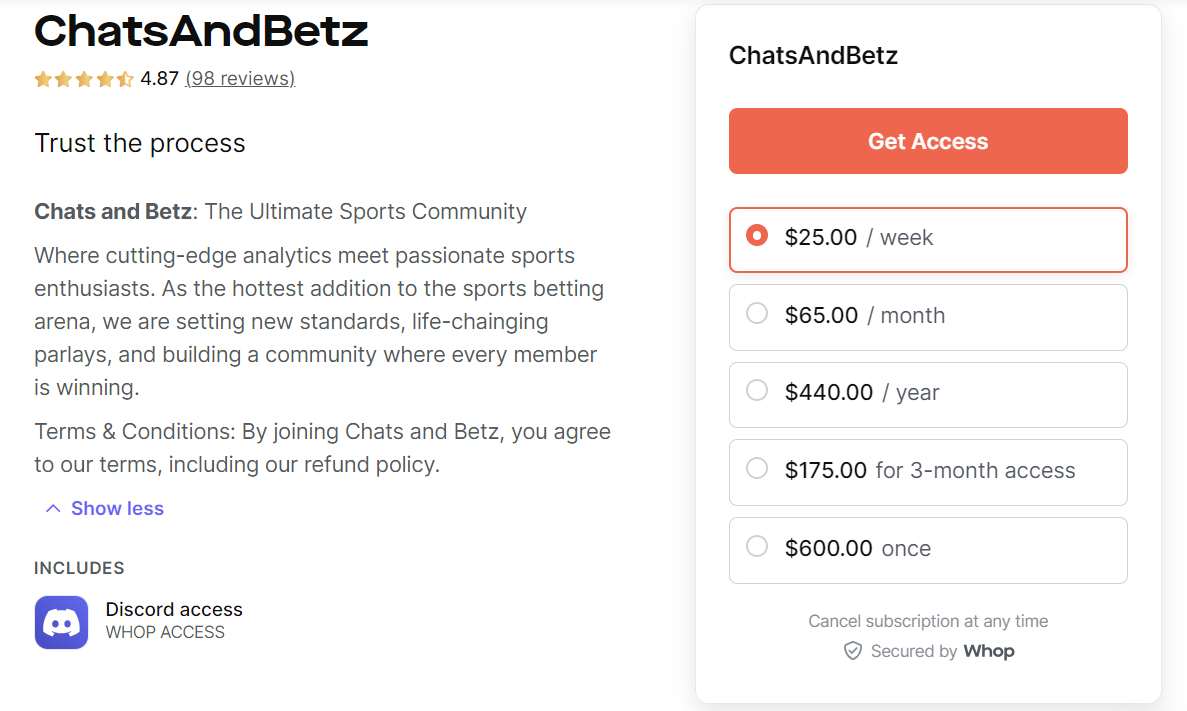
Task: Click the Whop logo text
Action: [x=989, y=651]
